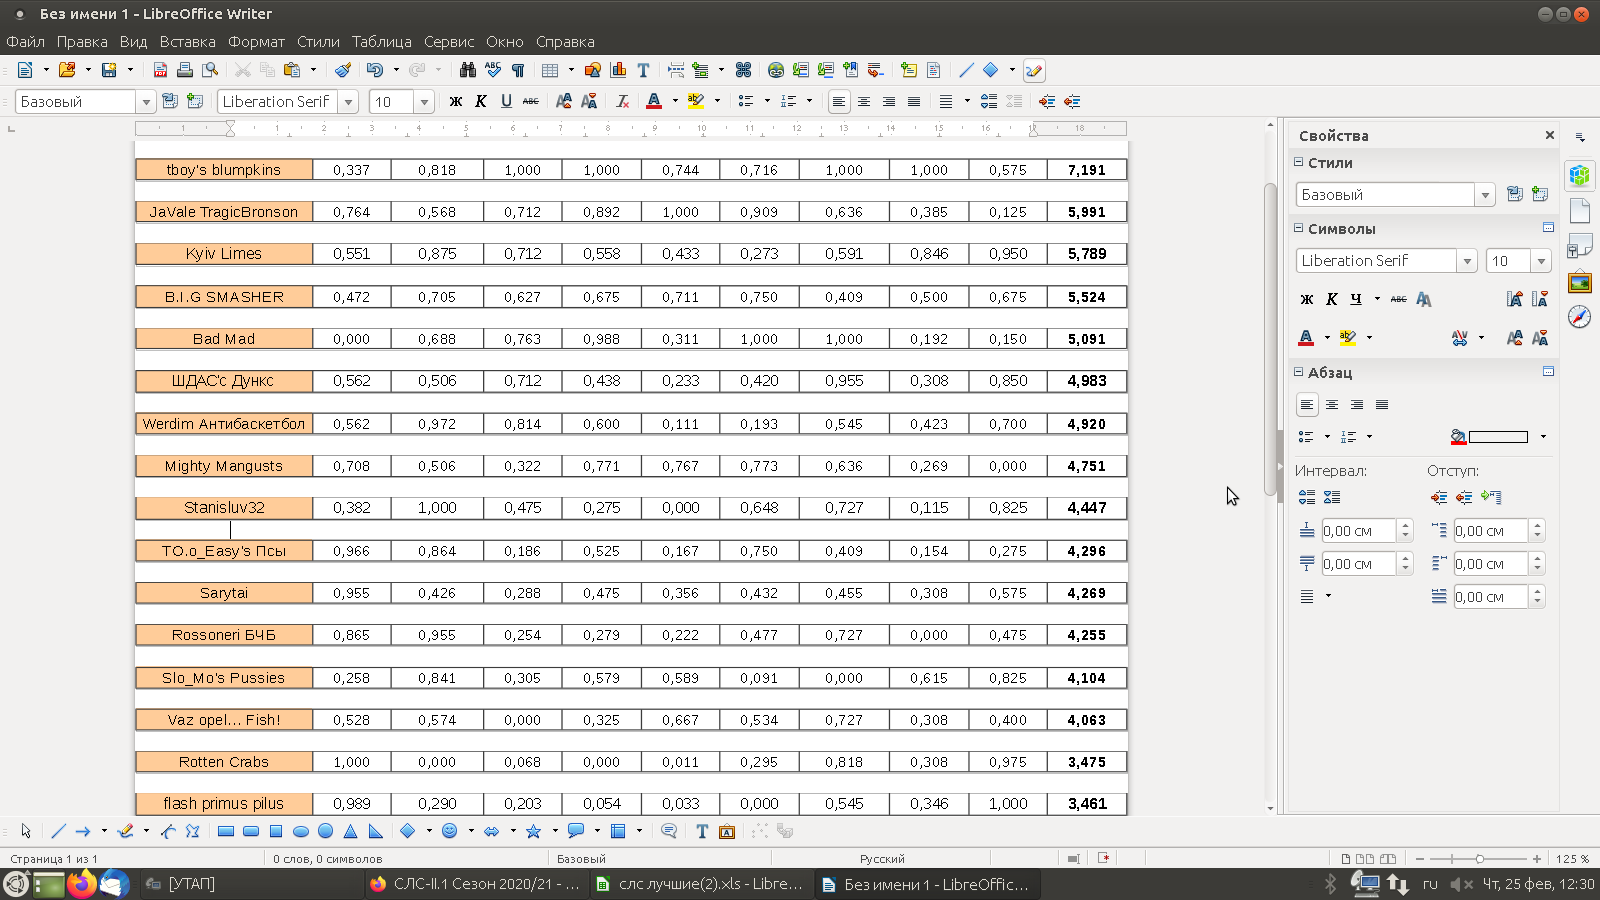This screenshot has width=1600, height=900.
Task: Click the Undo arrow icon
Action: [375, 70]
